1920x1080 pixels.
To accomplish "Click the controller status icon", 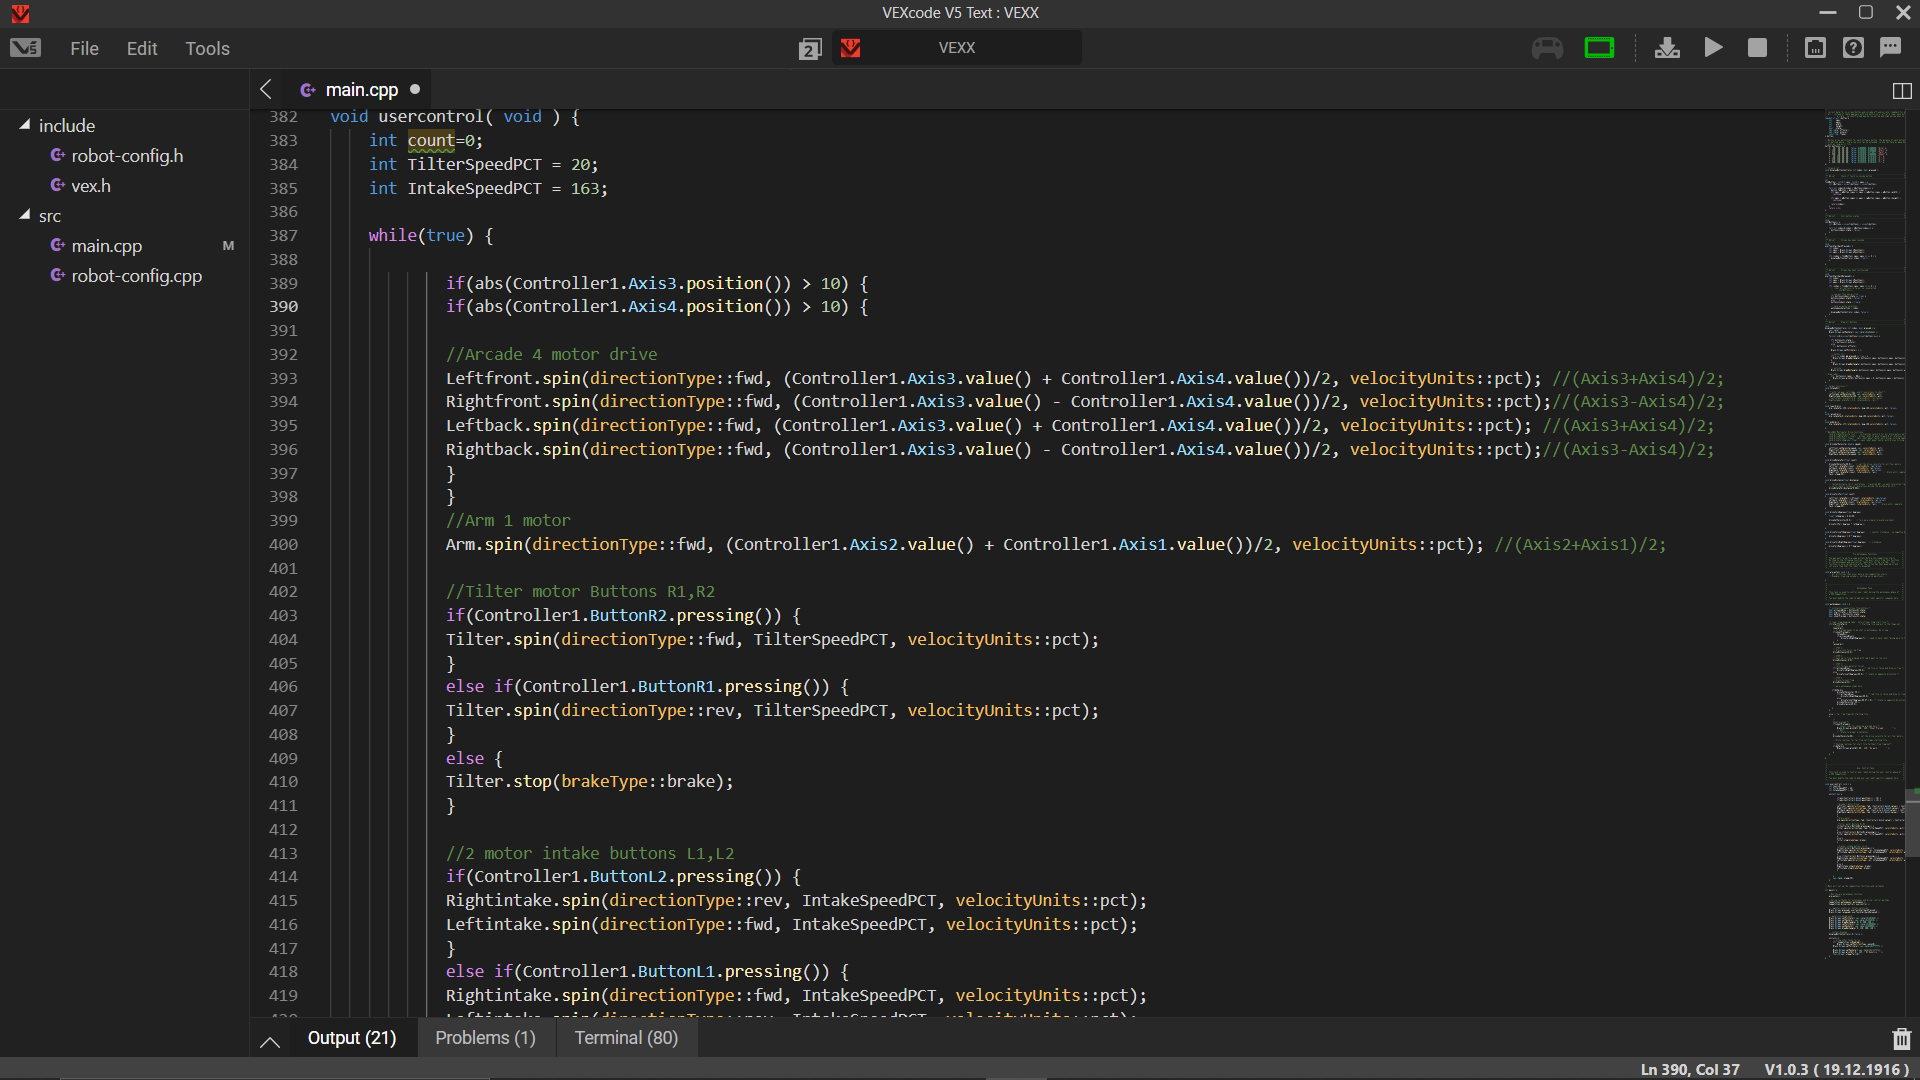I will click(1547, 48).
